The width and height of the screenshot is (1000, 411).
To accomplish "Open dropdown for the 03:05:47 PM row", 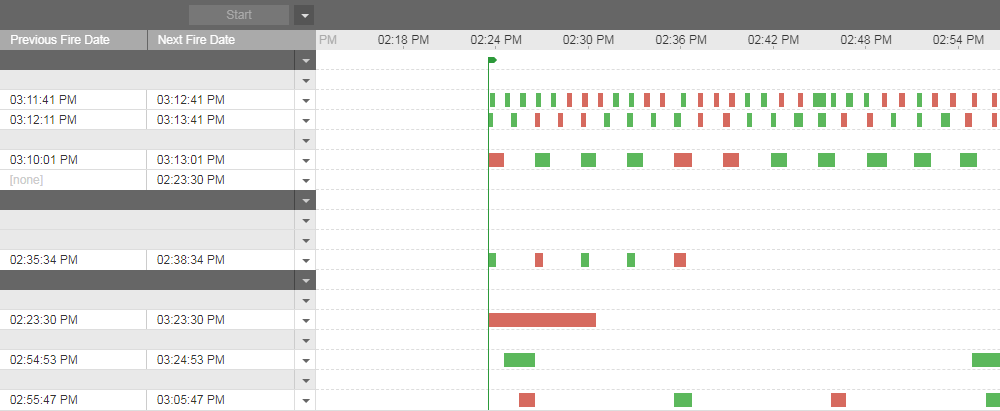I will tap(306, 400).
